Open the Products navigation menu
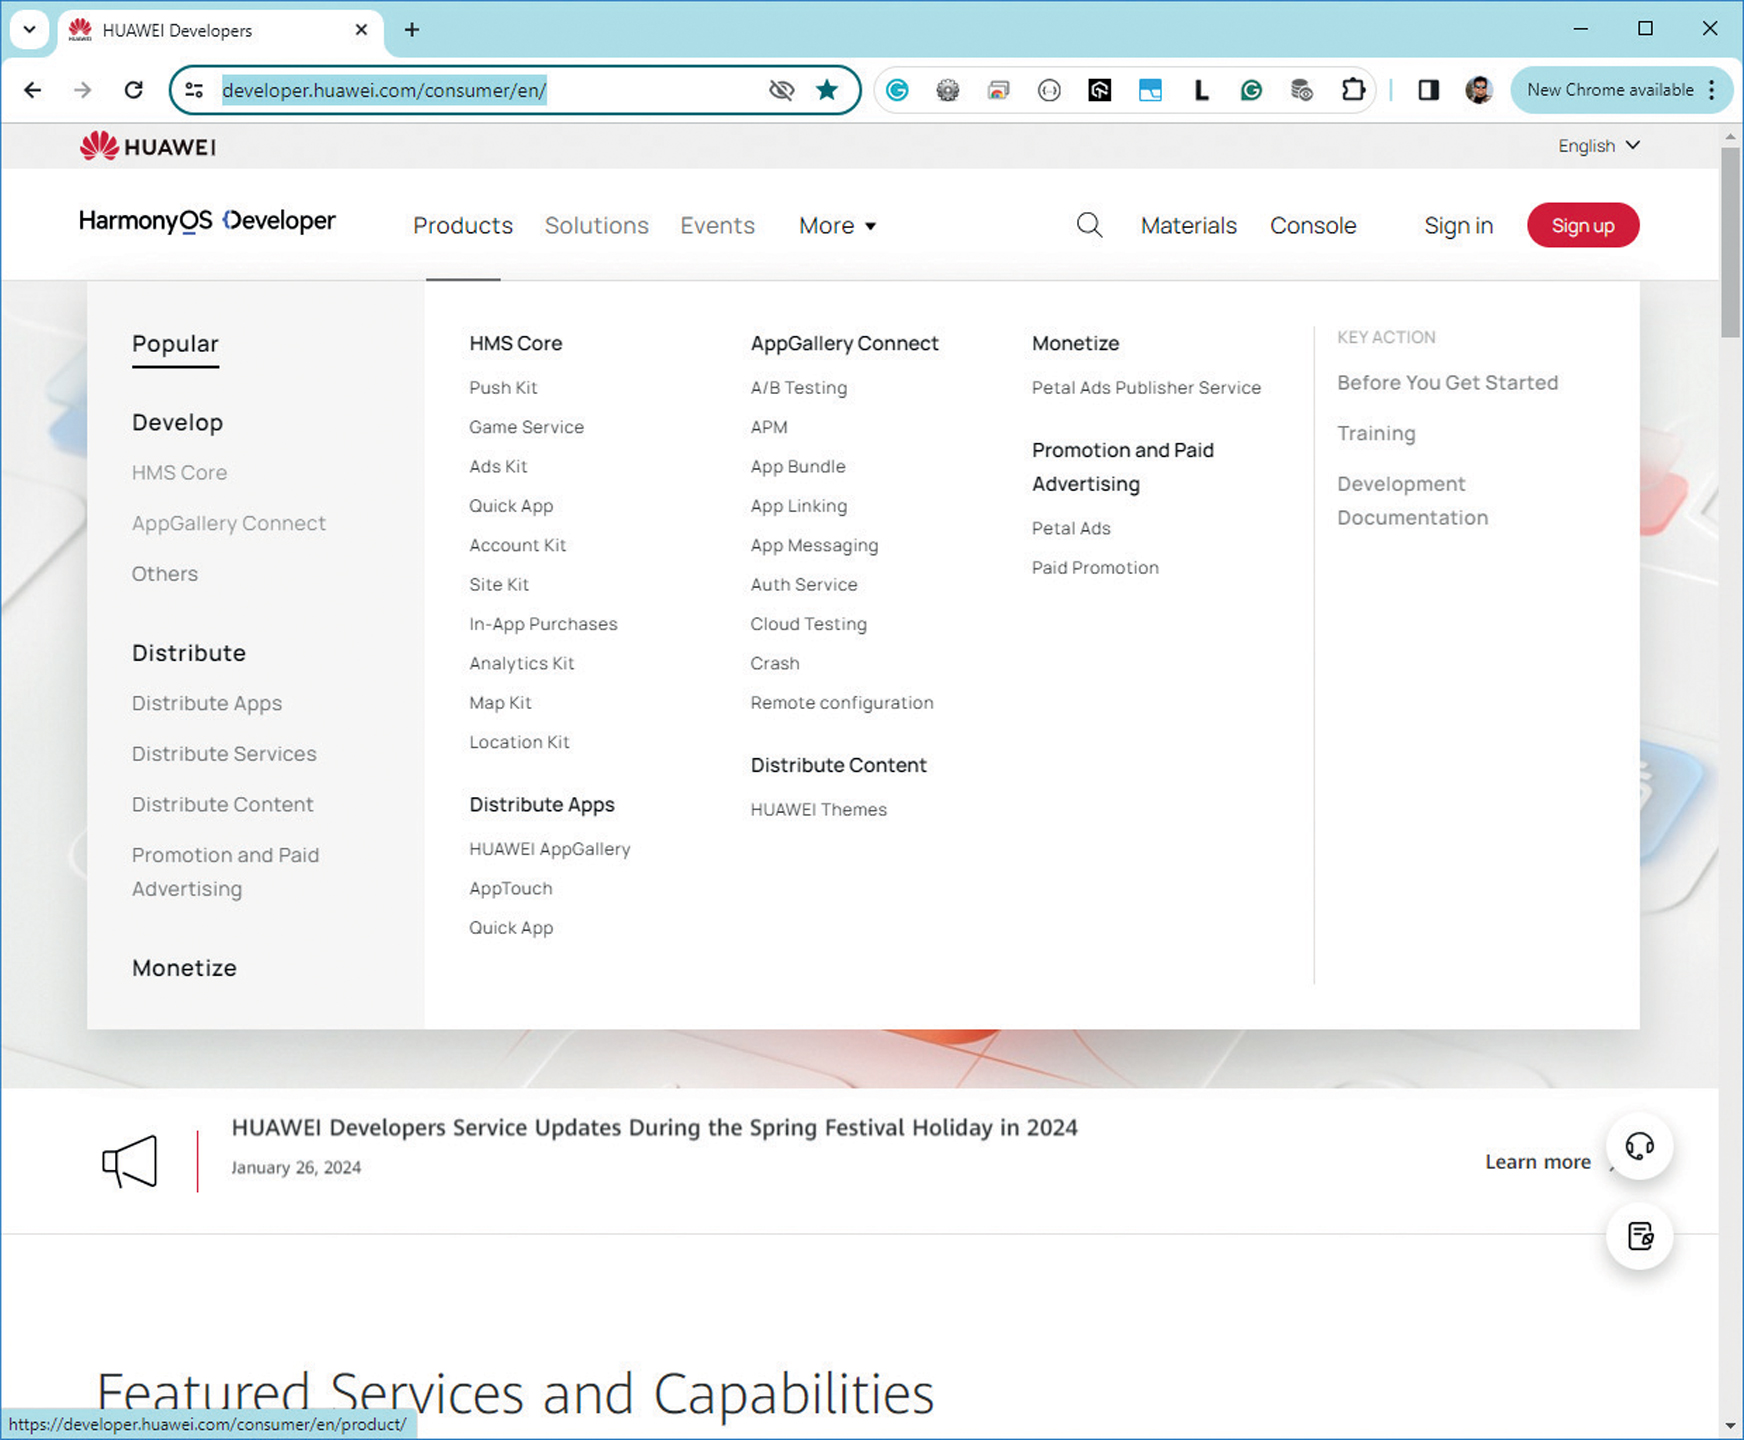The height and width of the screenshot is (1440, 1744). (x=463, y=225)
